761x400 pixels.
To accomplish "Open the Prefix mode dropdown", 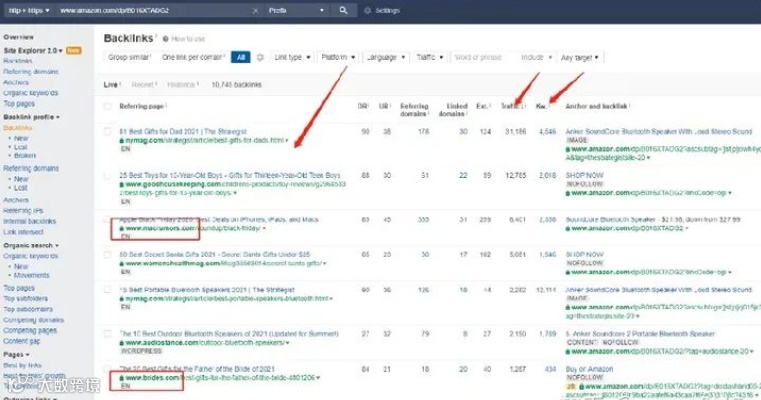I will click(296, 10).
